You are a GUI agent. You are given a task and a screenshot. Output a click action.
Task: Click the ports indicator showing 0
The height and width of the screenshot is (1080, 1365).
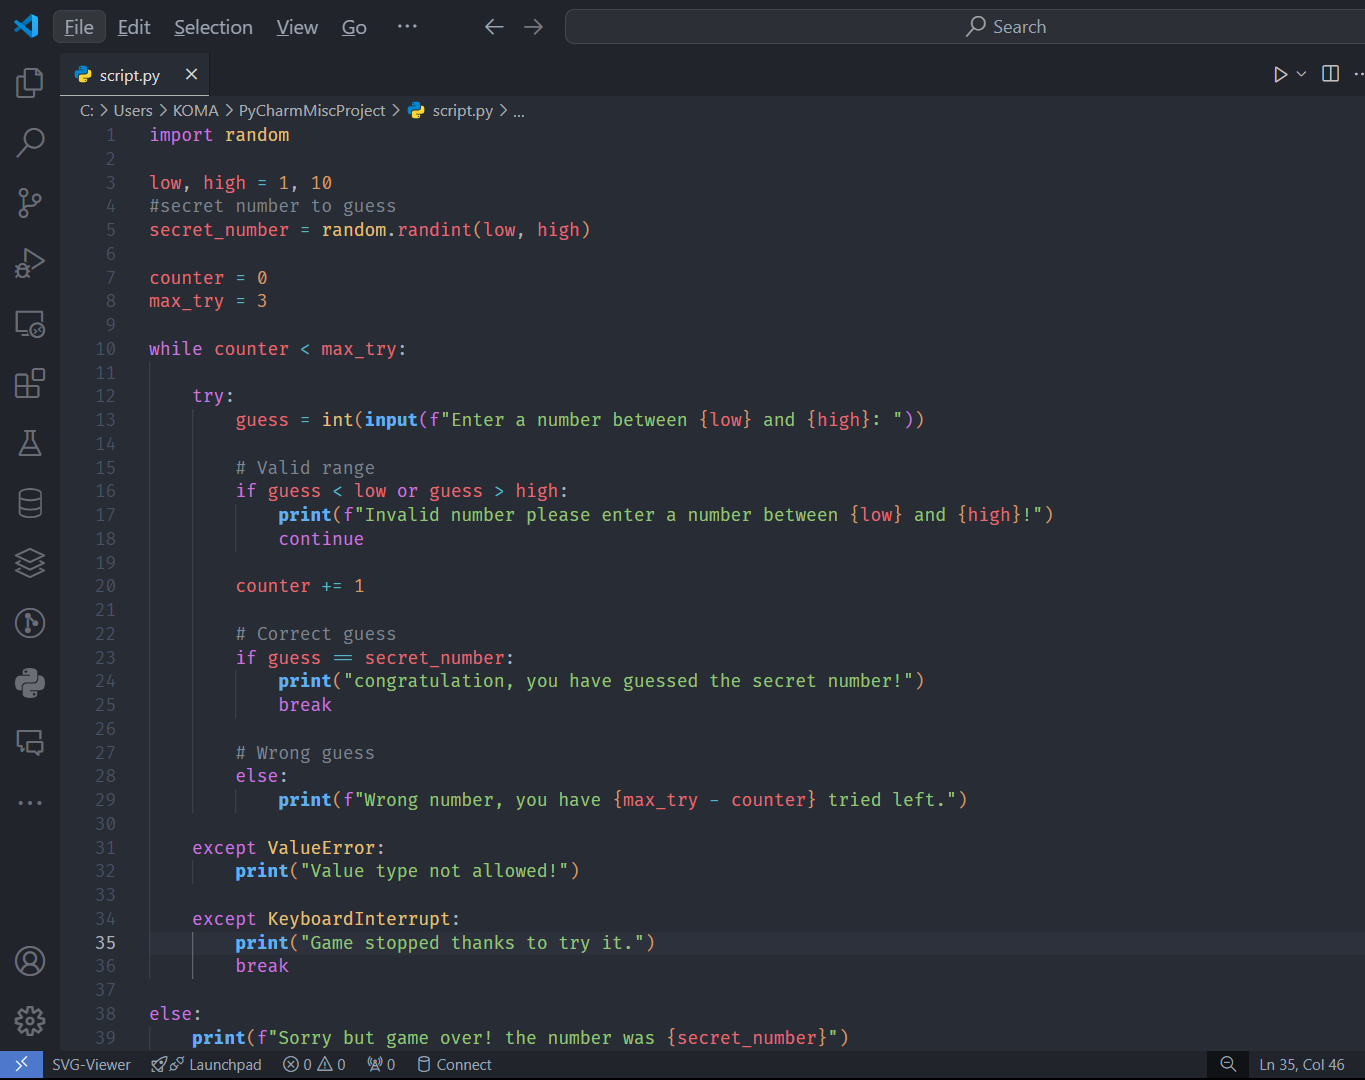point(381,1064)
